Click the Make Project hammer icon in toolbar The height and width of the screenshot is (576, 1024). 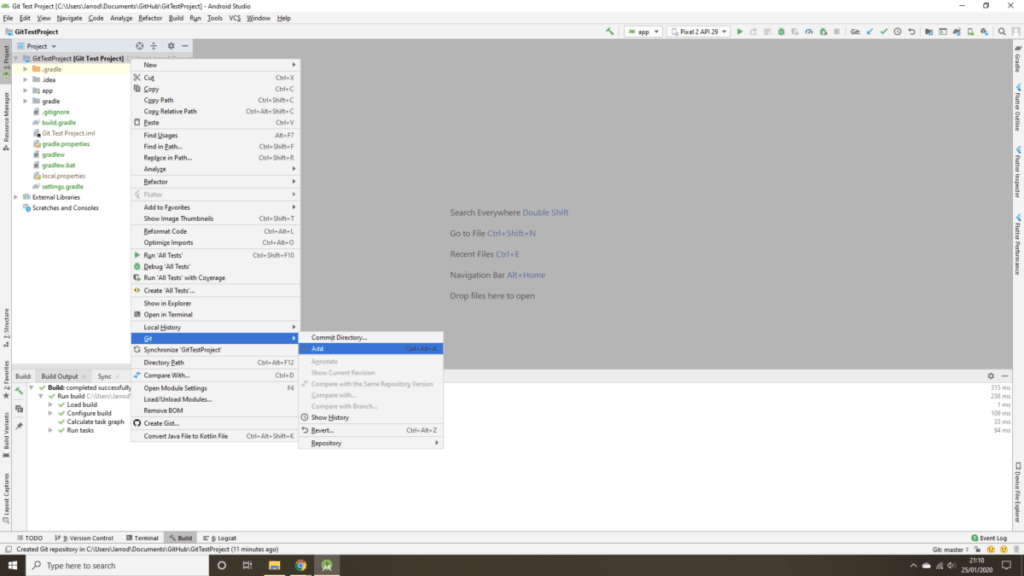(x=610, y=32)
